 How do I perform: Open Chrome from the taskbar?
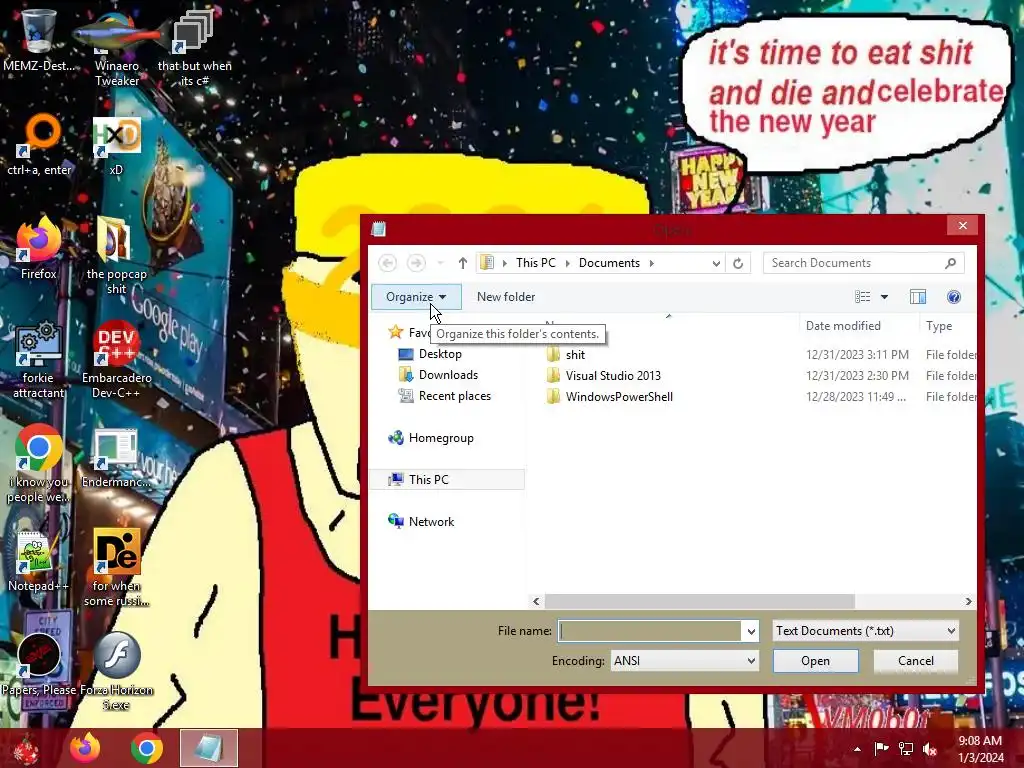[146, 748]
